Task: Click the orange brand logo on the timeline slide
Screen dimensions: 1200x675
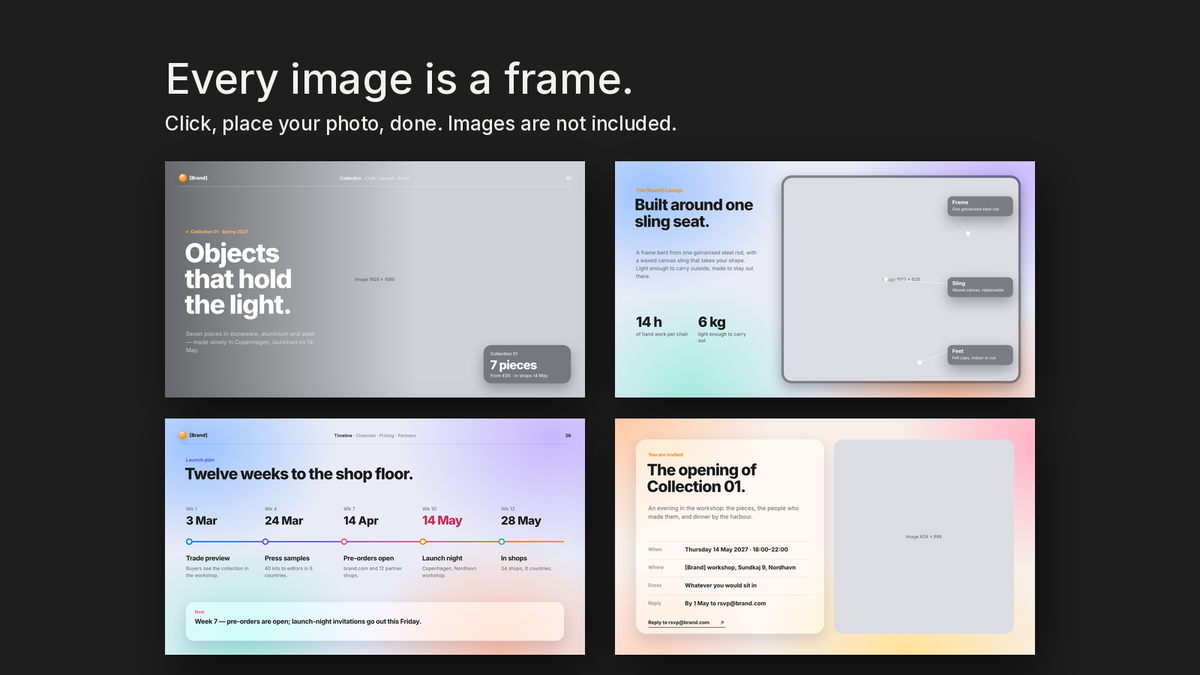Action: click(x=183, y=435)
